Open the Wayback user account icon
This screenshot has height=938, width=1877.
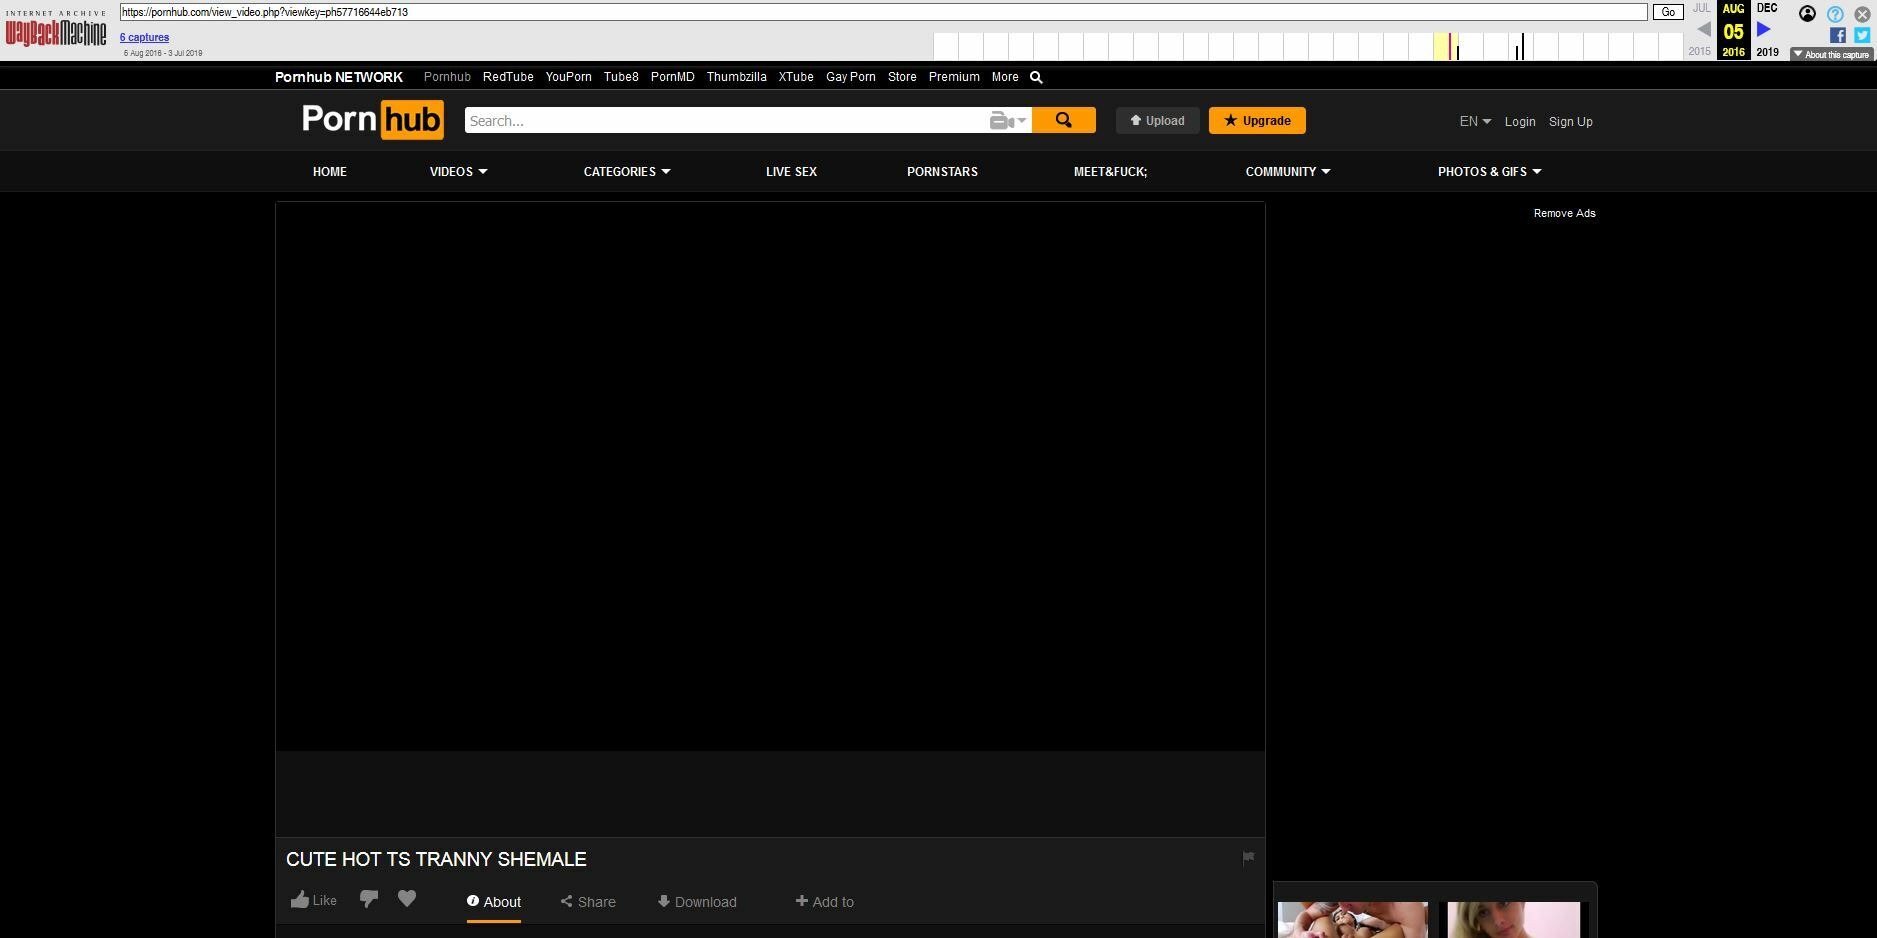point(1807,14)
